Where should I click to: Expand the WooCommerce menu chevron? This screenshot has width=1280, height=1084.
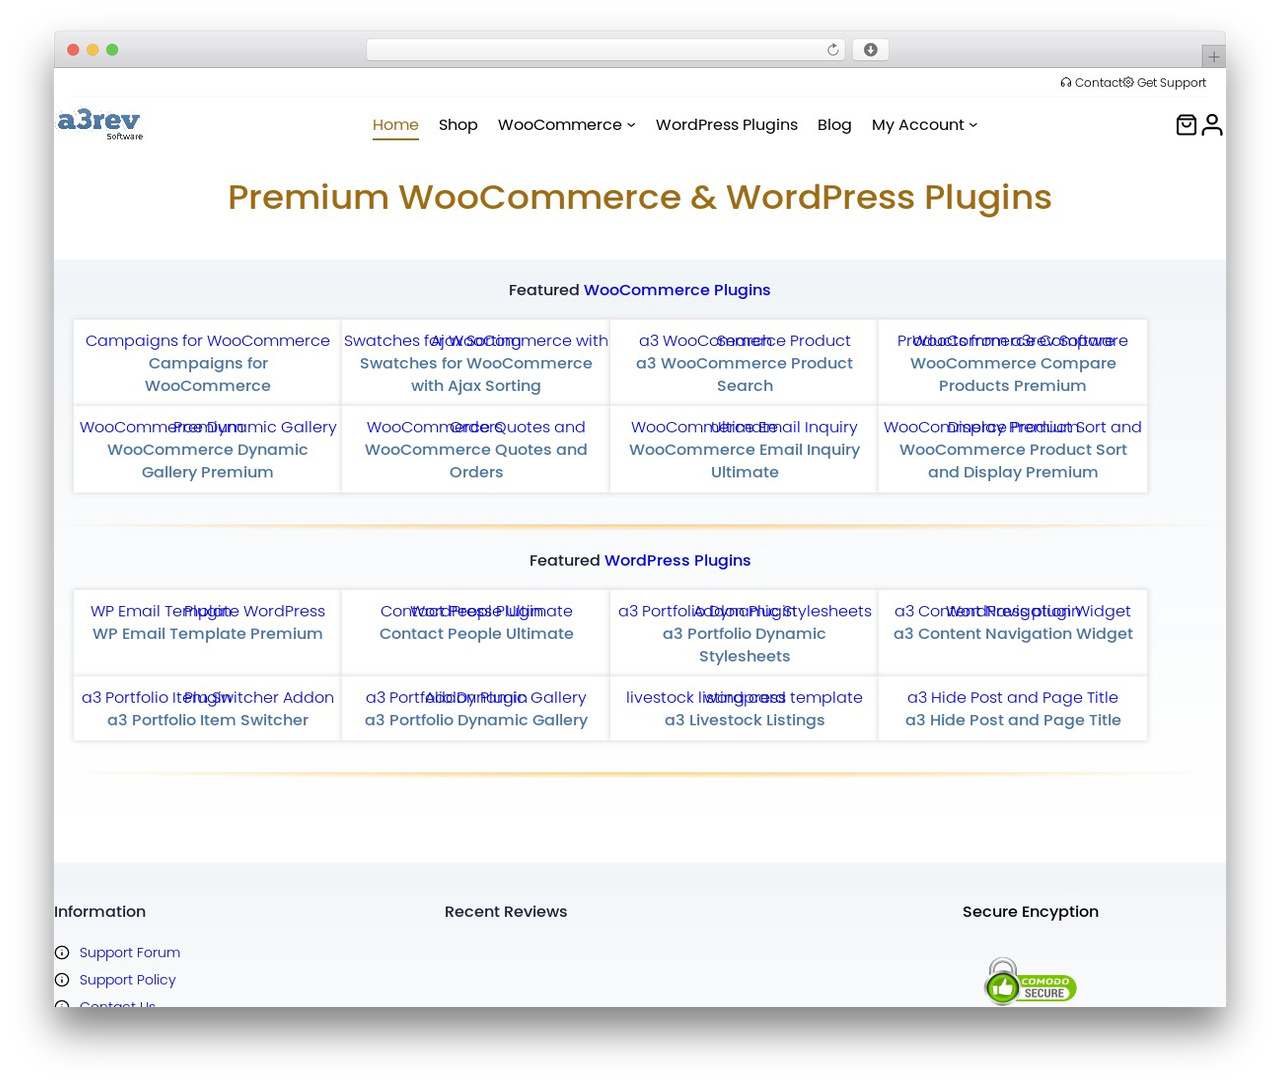[x=631, y=125]
